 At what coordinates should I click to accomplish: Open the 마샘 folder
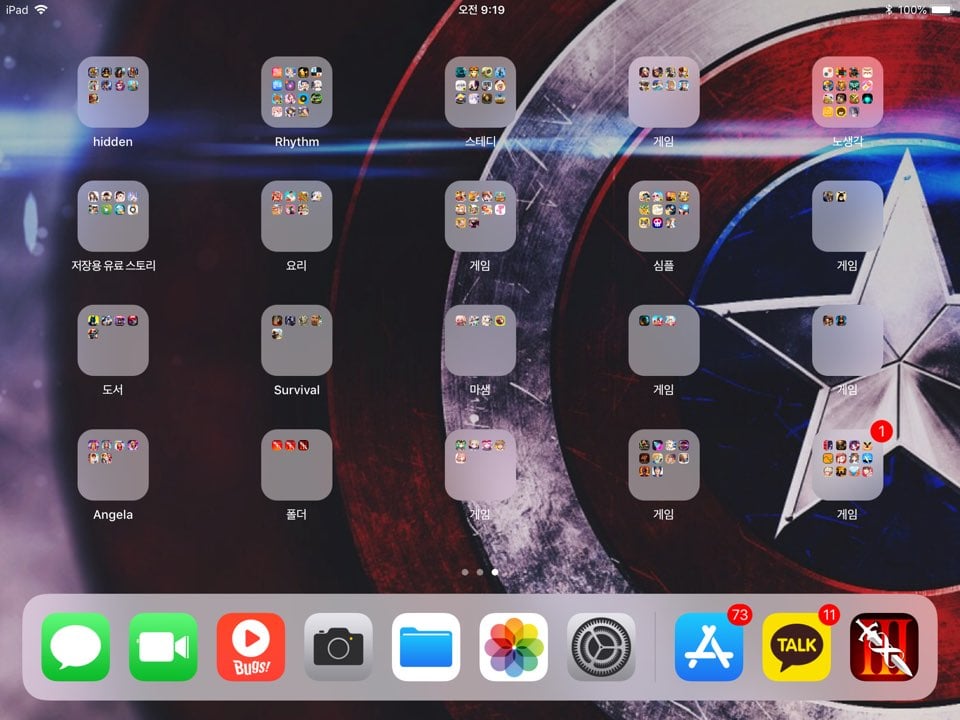(x=480, y=340)
